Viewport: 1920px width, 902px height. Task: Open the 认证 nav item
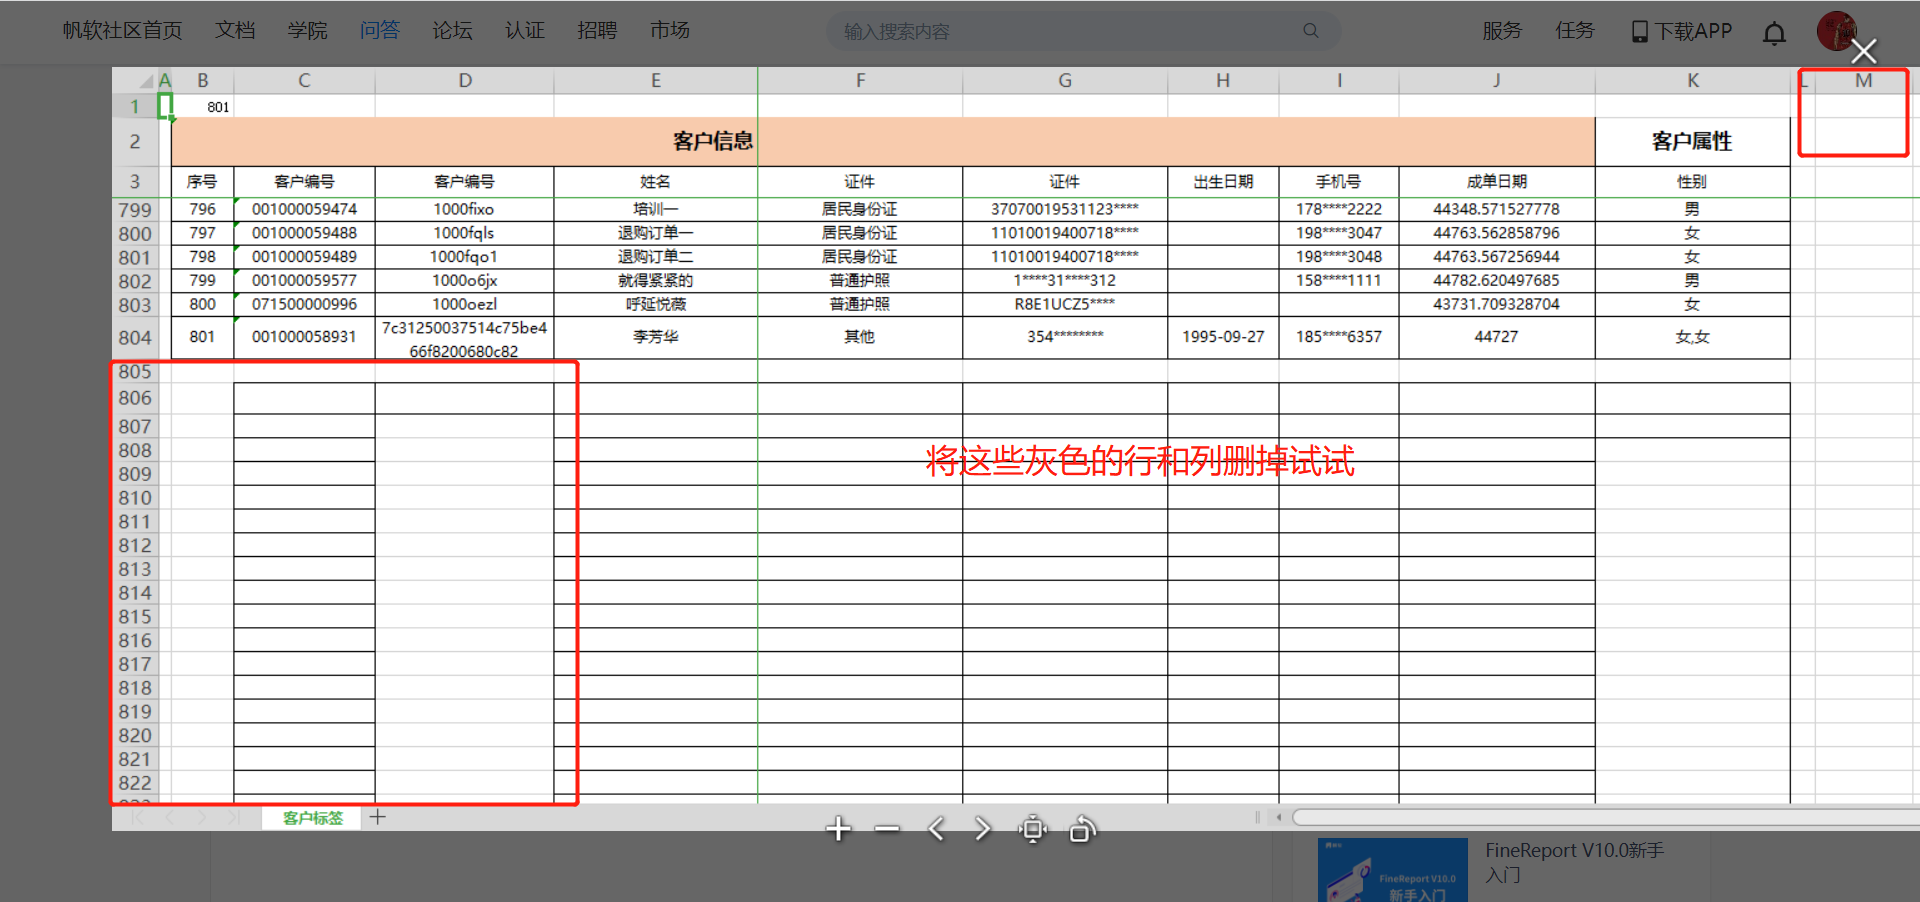point(525,31)
